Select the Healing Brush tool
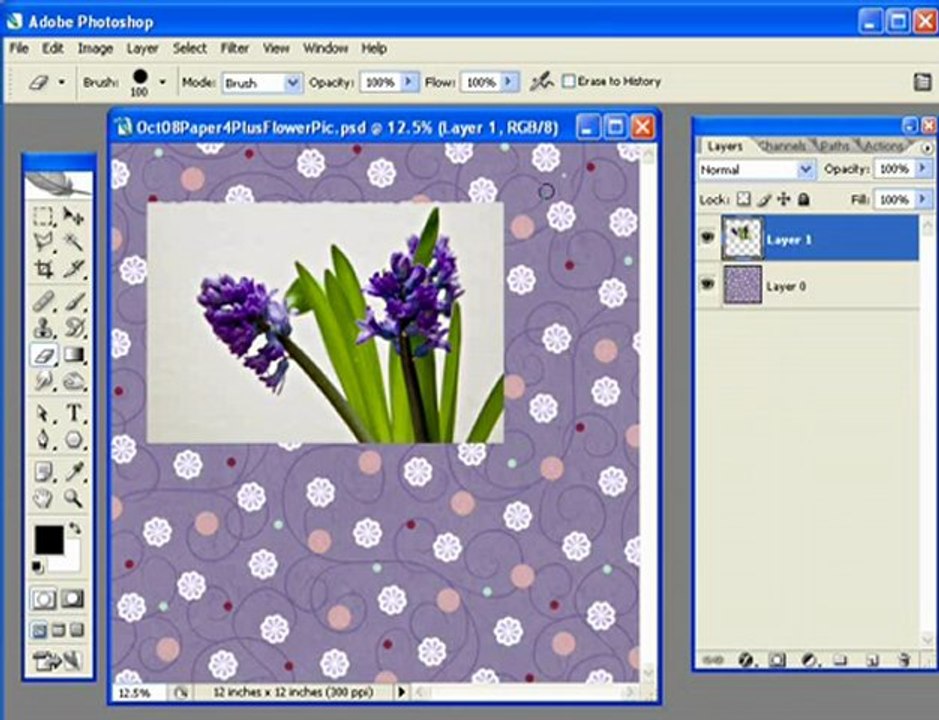This screenshot has width=939, height=720. click(x=43, y=301)
